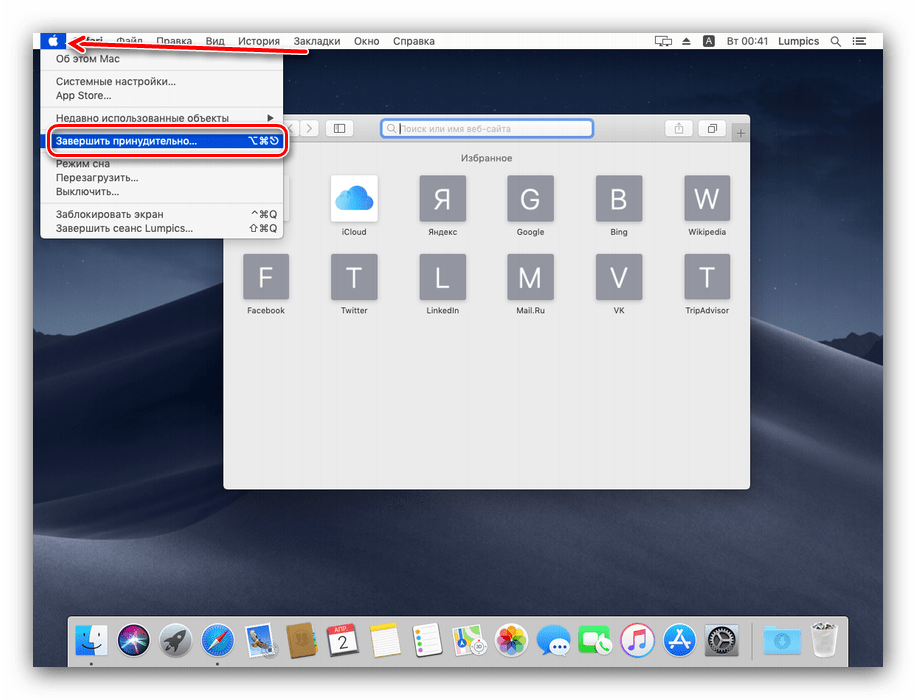Open Bing favorite tile
Image resolution: width=916 pixels, height=700 pixels.
click(619, 199)
